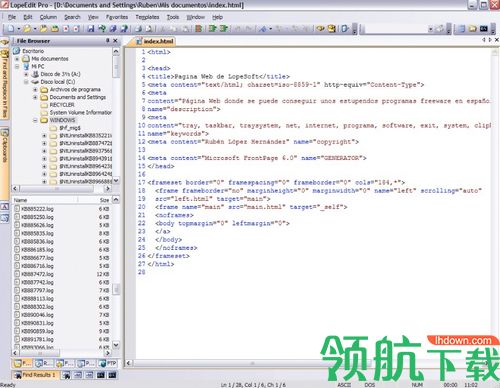Collapse the Mi PC tree node
This screenshot has height=388, width=500.
click(17, 66)
